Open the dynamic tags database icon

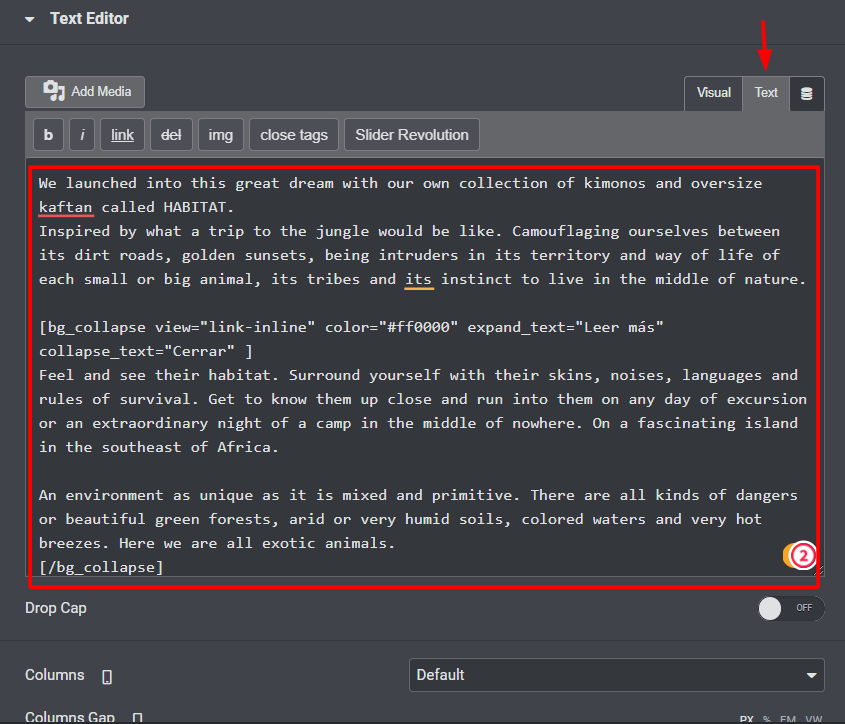click(x=807, y=94)
